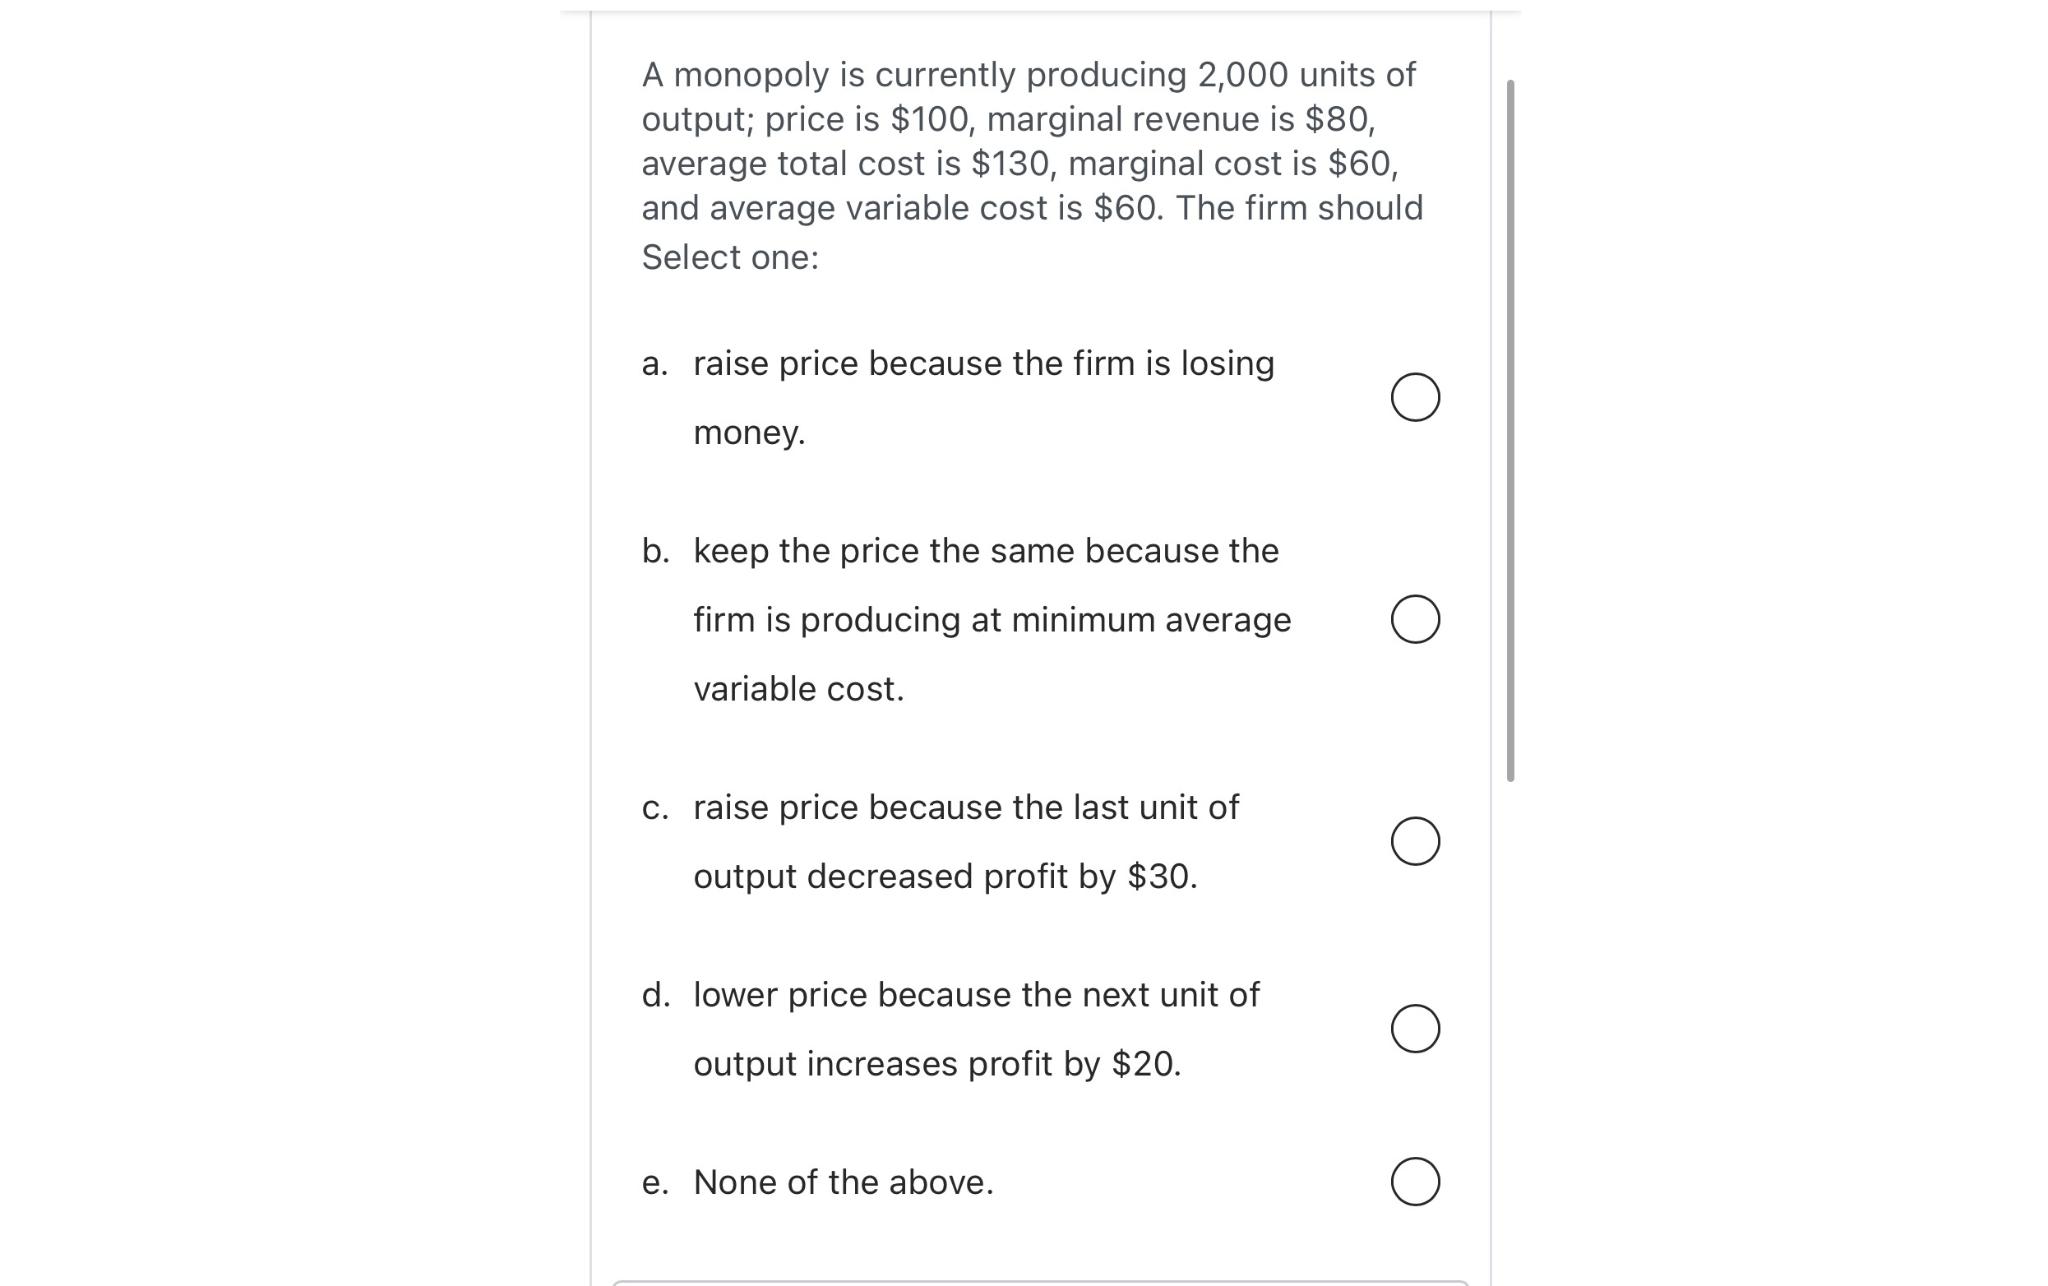Click the 'd.' option letter label
The image size is (2048, 1286).
[656, 995]
